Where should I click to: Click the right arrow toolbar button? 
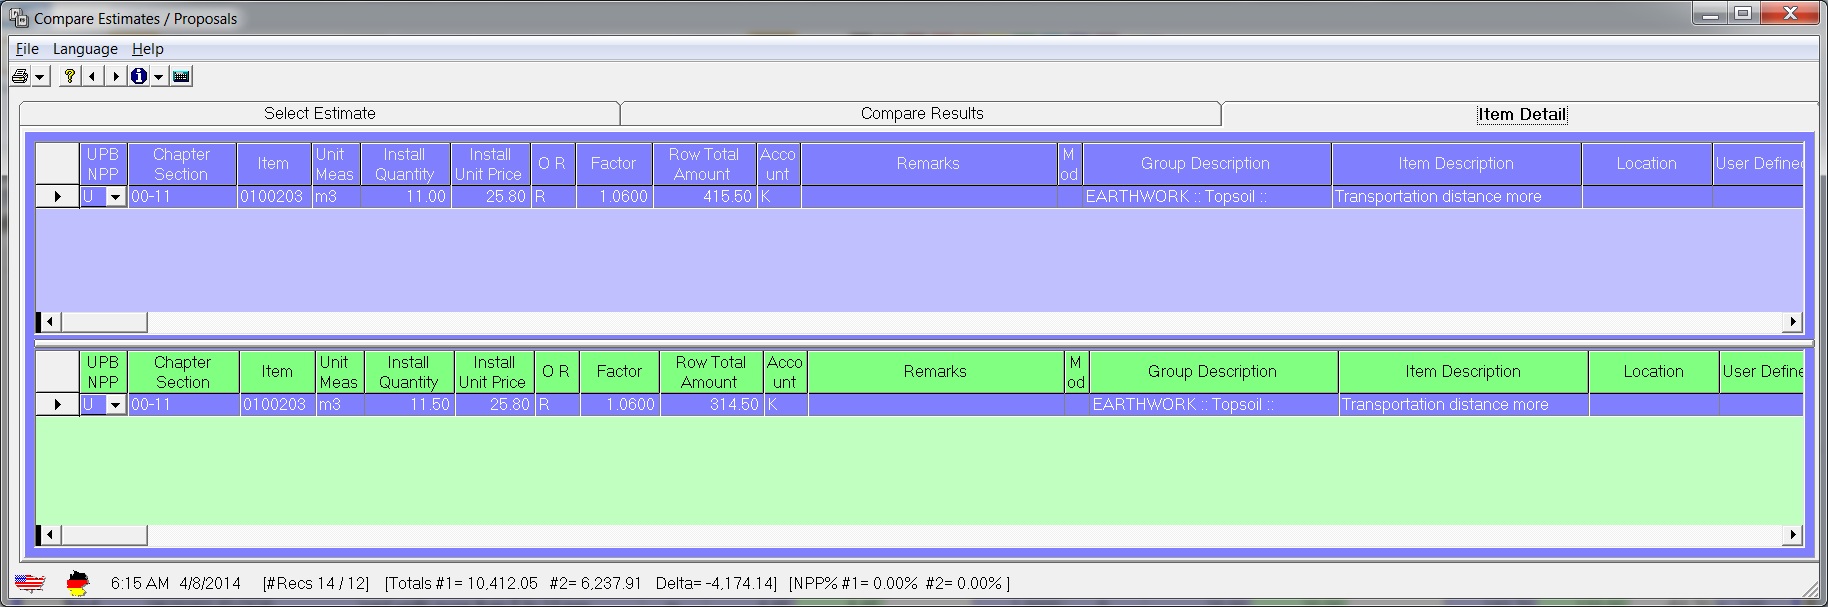[115, 76]
